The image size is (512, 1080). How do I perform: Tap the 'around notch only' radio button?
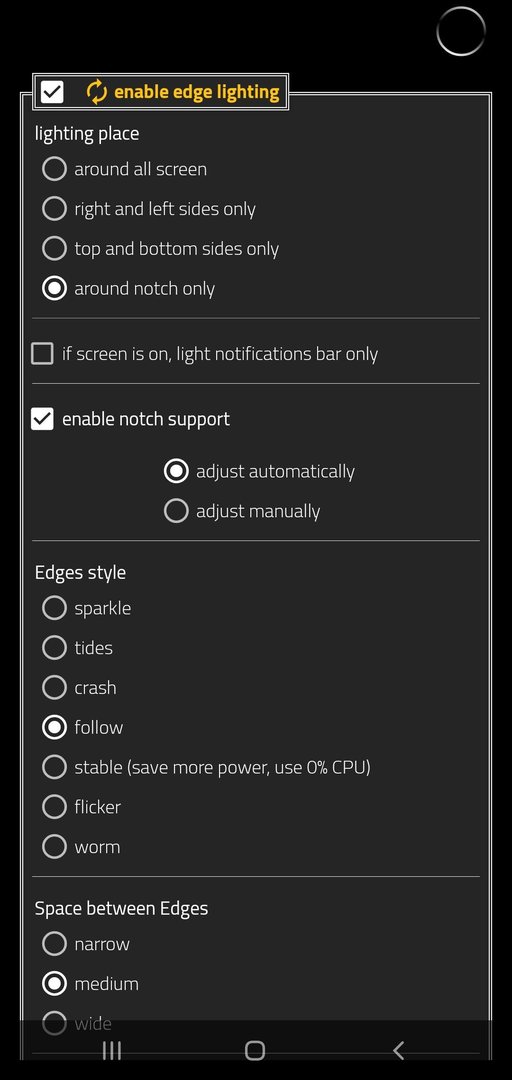(x=54, y=289)
